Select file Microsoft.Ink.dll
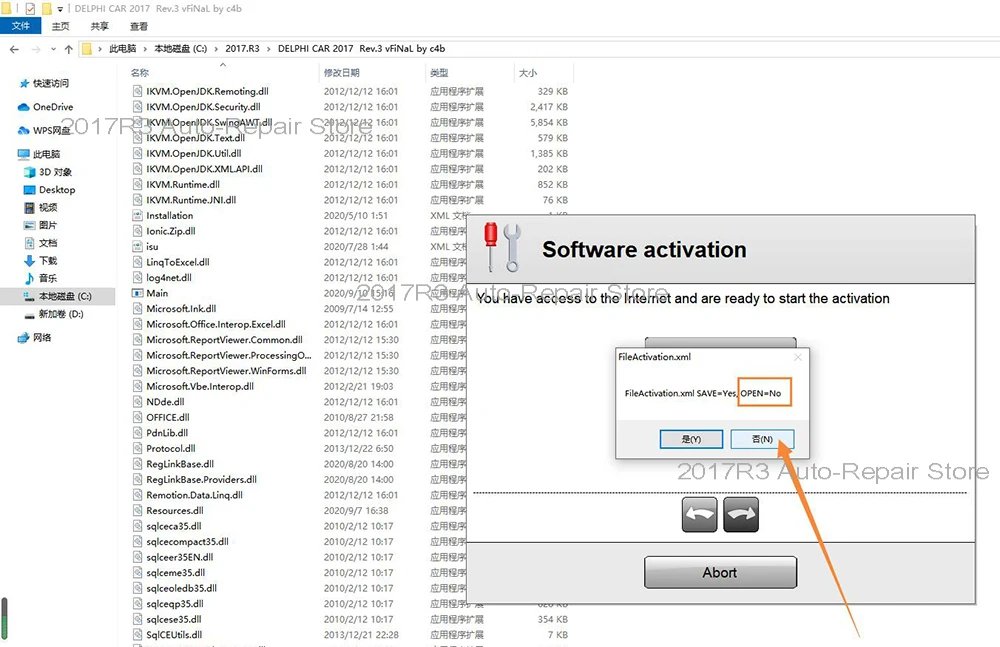This screenshot has height=647, width=1000. [x=181, y=309]
